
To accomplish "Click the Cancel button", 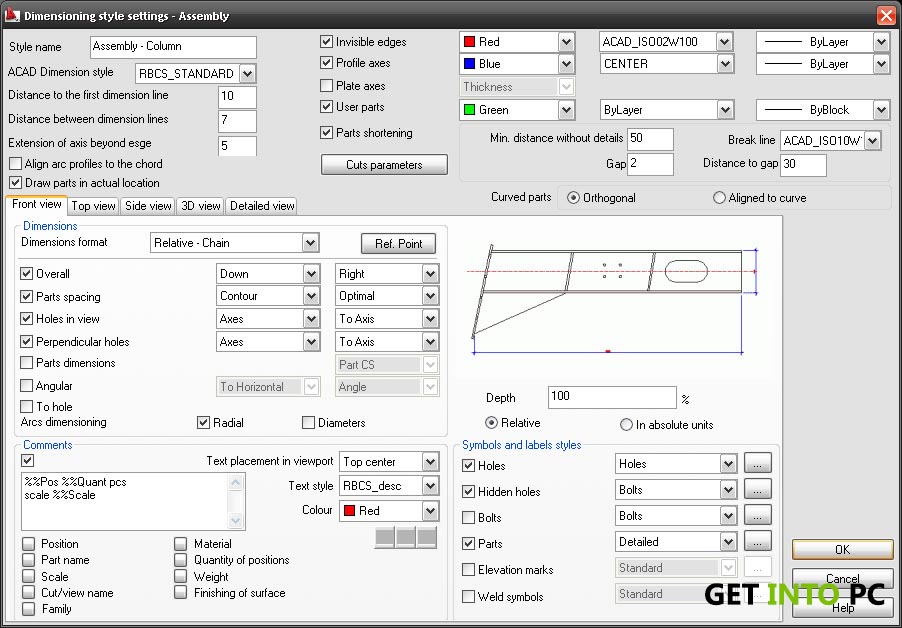I will coord(842,579).
